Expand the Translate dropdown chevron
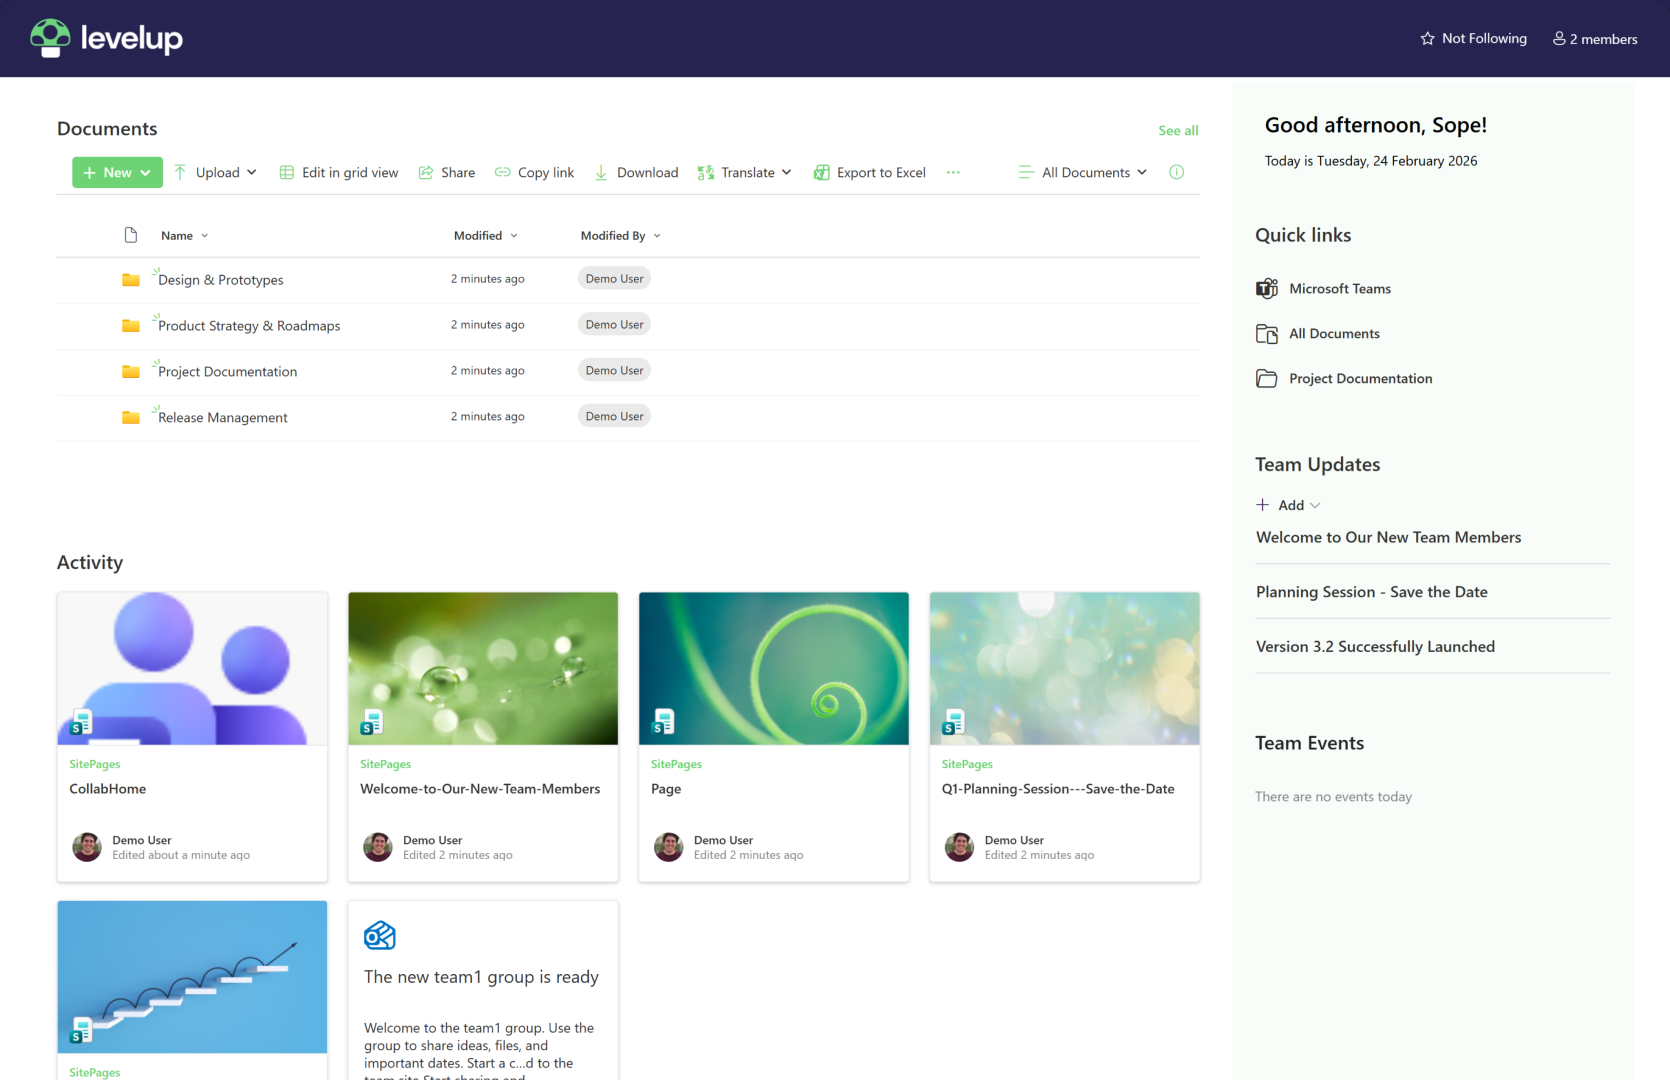 pyautogui.click(x=787, y=172)
